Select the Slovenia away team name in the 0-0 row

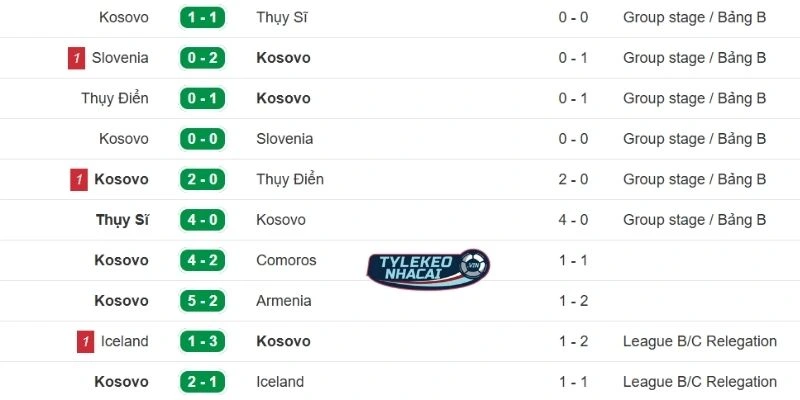tap(285, 139)
